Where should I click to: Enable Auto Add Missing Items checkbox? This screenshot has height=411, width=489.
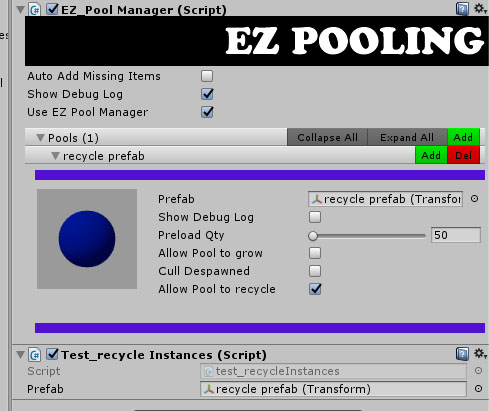[x=207, y=76]
